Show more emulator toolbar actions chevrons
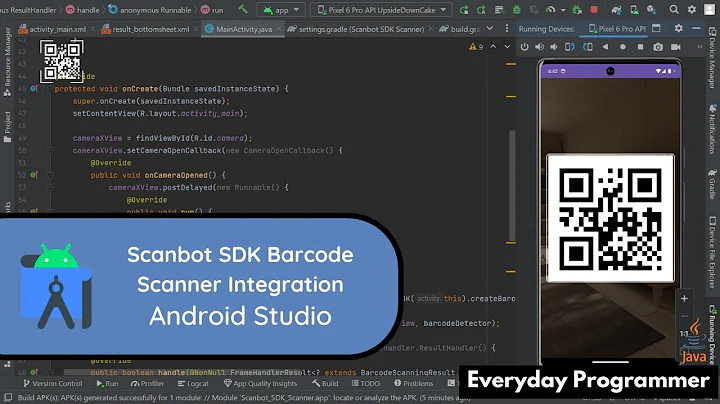The image size is (720, 404). 700,47
